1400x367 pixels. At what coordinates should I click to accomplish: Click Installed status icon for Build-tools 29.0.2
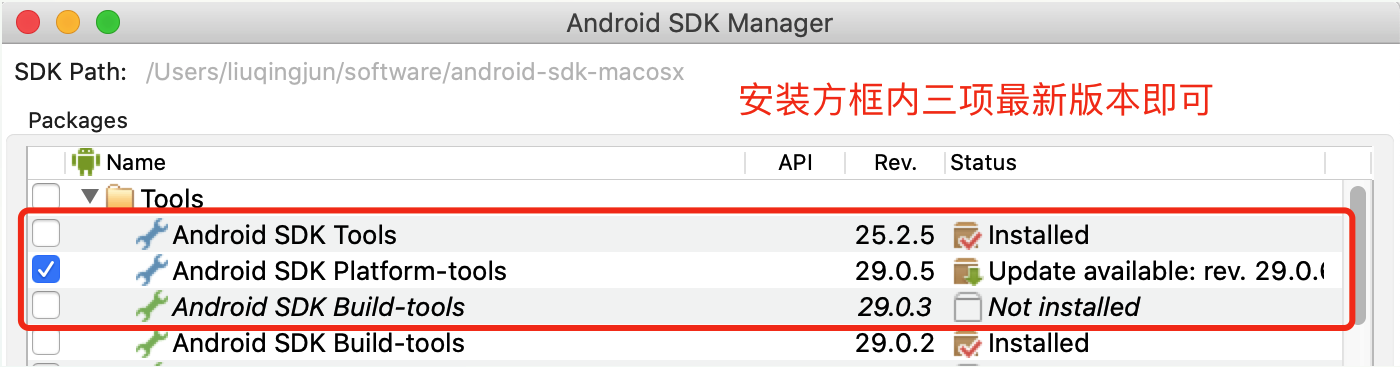tap(967, 343)
